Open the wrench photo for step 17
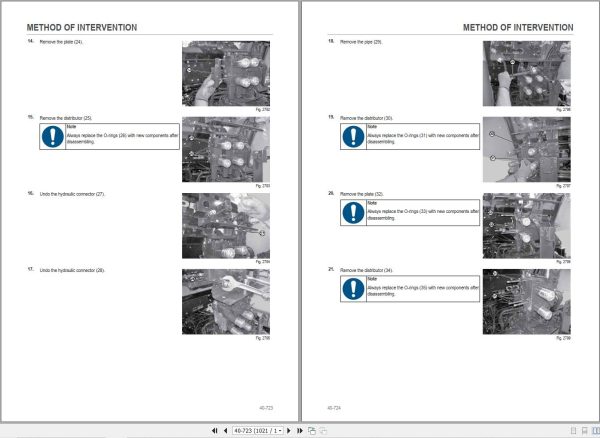This screenshot has height=438, width=600. coord(226,301)
